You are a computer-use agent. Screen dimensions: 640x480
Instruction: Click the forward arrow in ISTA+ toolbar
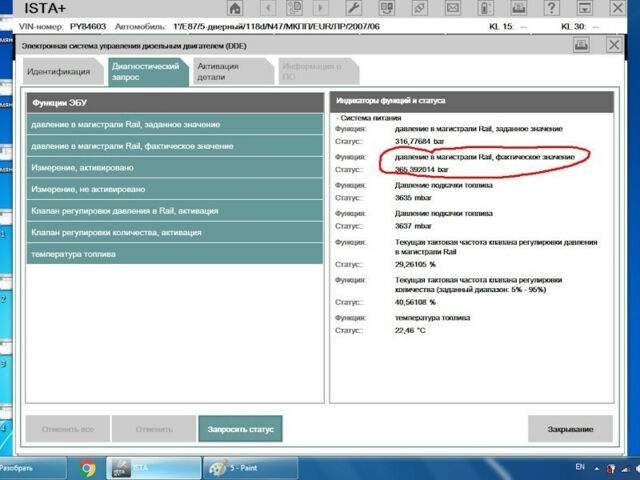320,8
